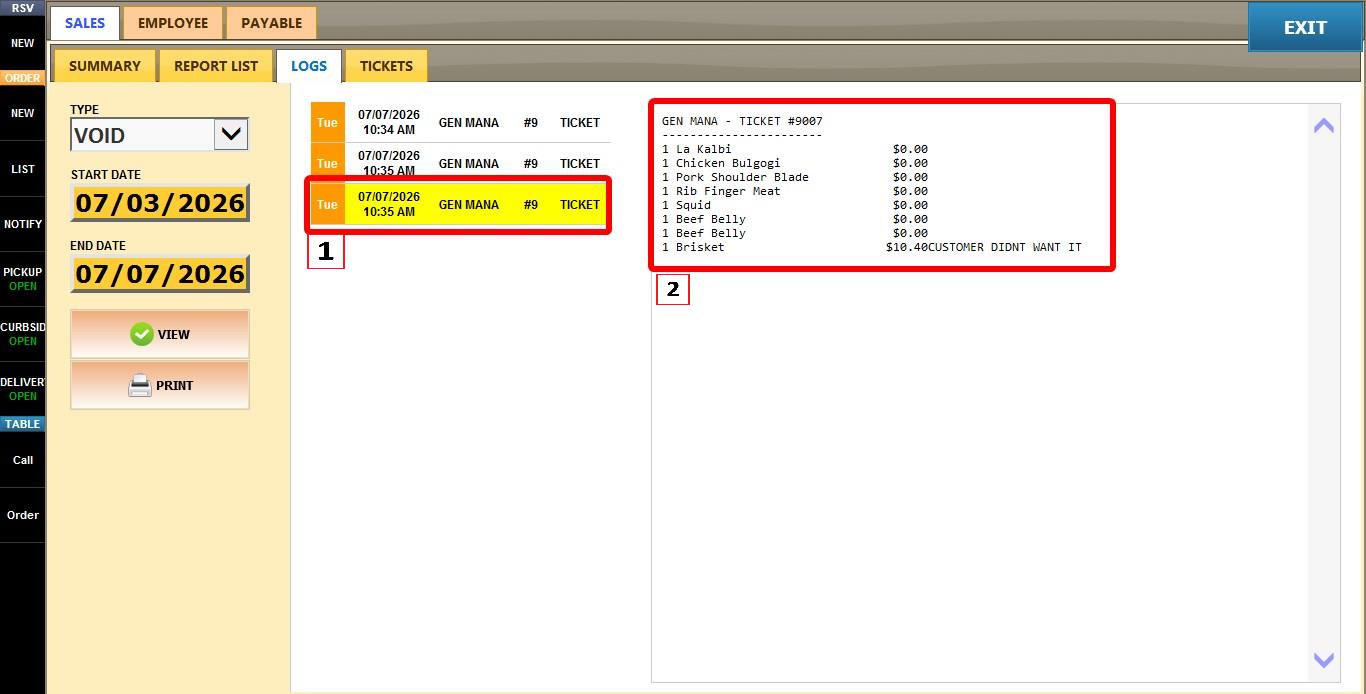Click the EXIT button
This screenshot has width=1366, height=694.
1305,27
